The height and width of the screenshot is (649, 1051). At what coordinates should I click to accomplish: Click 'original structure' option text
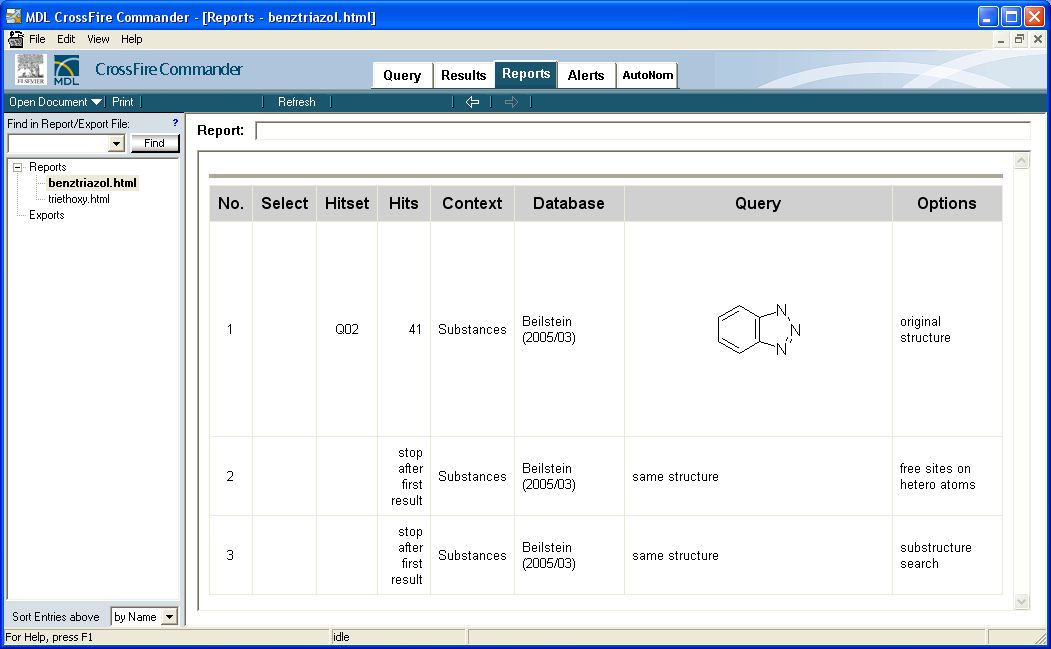[925, 329]
